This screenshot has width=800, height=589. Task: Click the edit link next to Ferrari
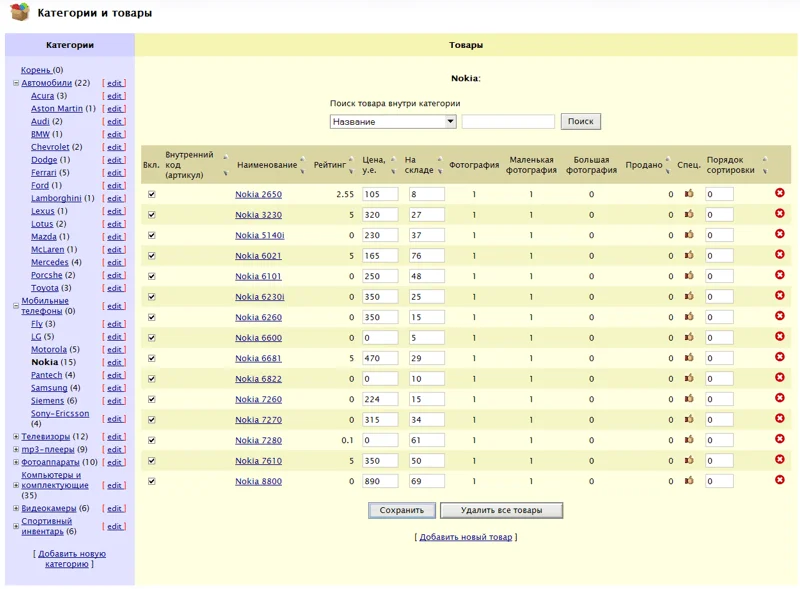115,173
